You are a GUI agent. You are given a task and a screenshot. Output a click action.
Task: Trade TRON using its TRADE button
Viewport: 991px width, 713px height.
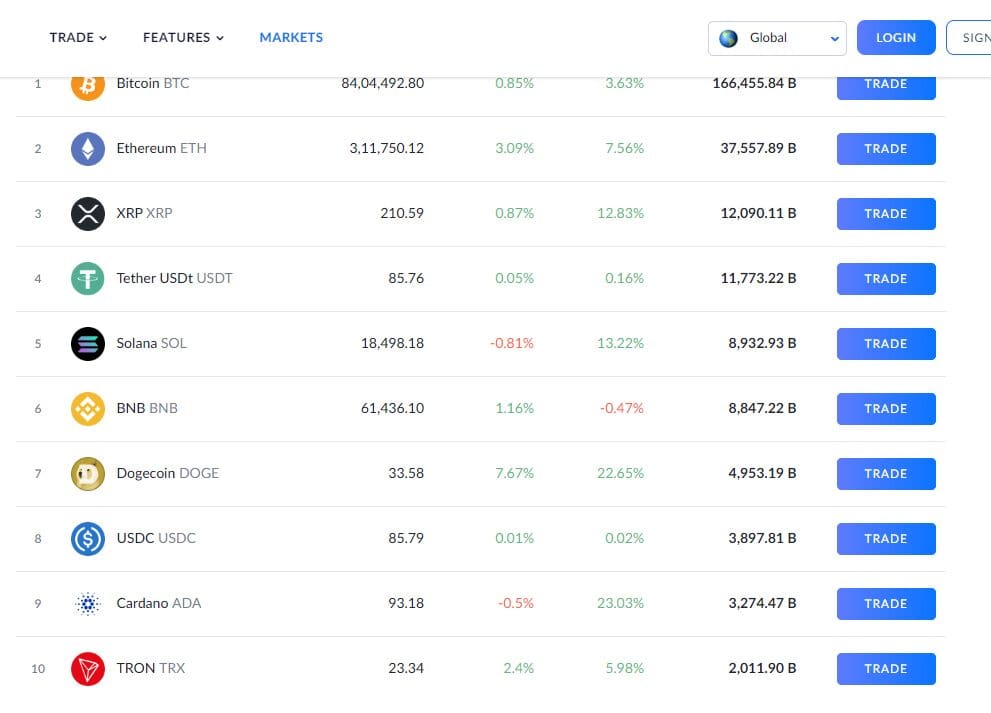(886, 669)
